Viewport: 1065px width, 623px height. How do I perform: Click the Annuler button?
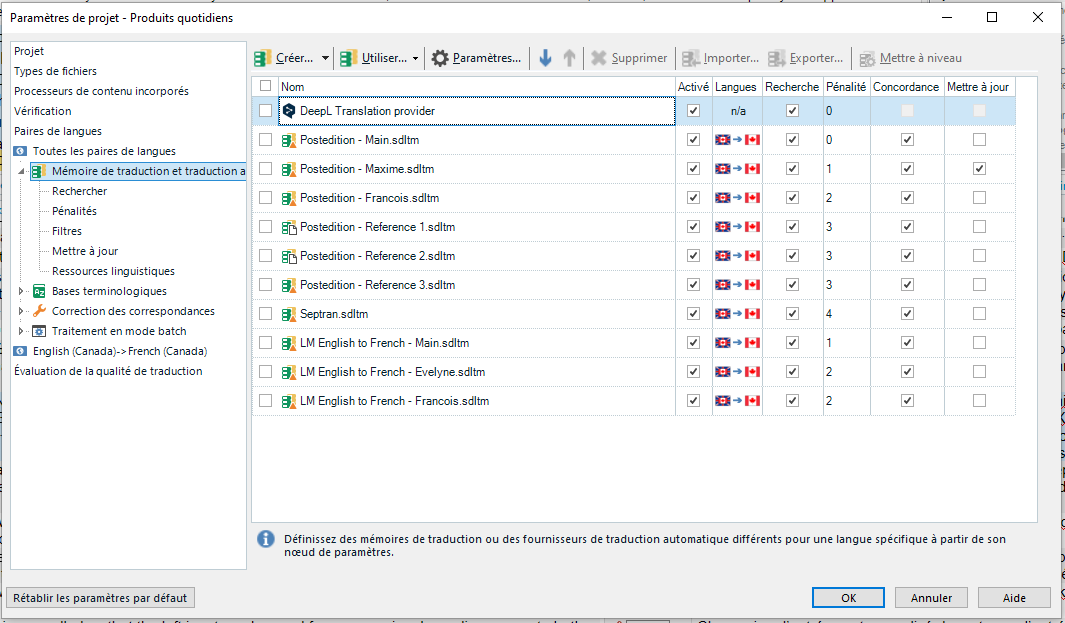(931, 598)
